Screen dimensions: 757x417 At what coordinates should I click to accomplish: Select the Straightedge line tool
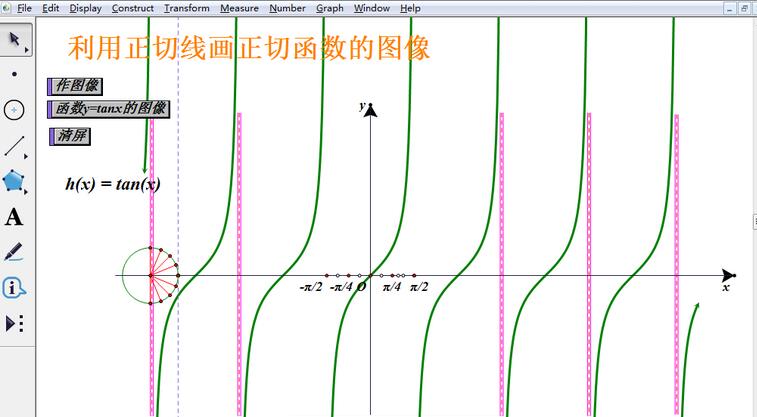pos(14,146)
